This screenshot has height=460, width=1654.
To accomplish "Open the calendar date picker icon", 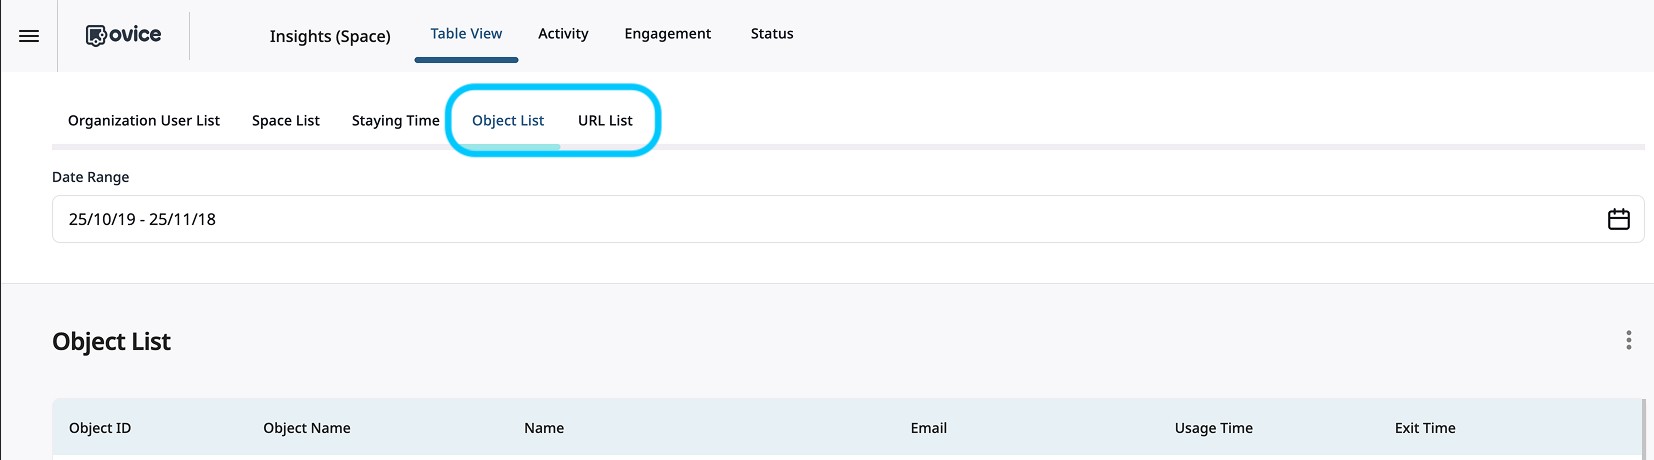I will pos(1618,219).
